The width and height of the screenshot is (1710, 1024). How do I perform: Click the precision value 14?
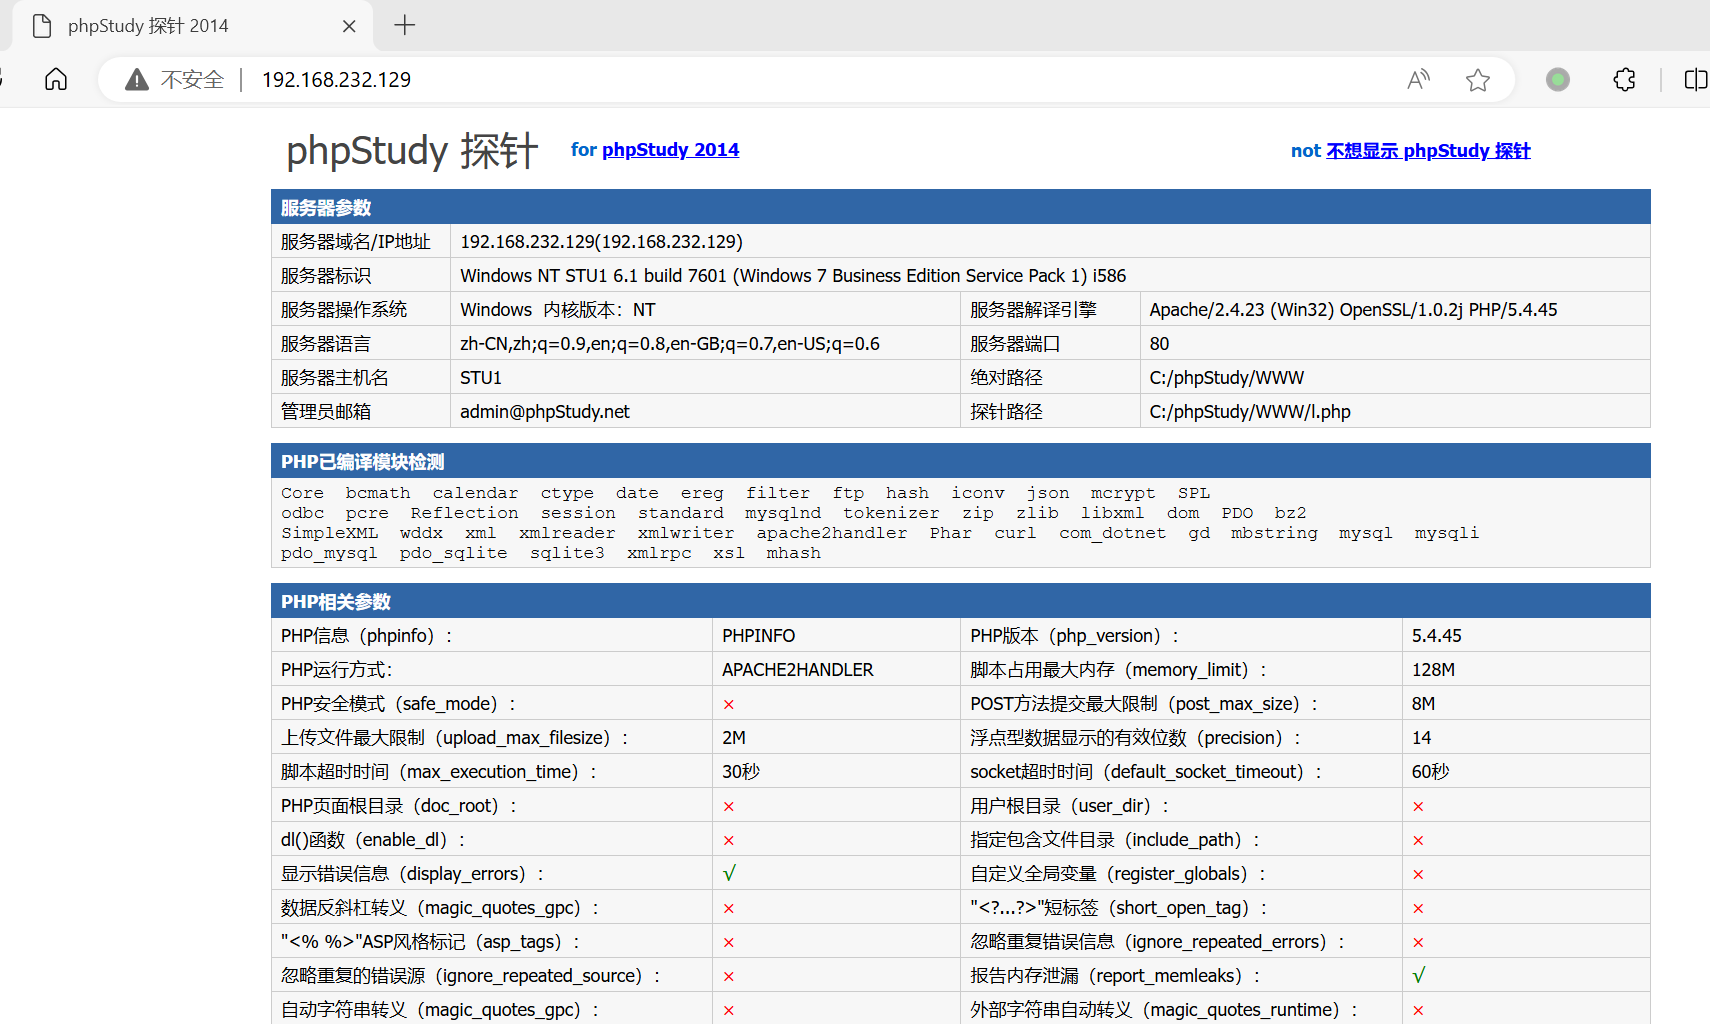point(1421,738)
